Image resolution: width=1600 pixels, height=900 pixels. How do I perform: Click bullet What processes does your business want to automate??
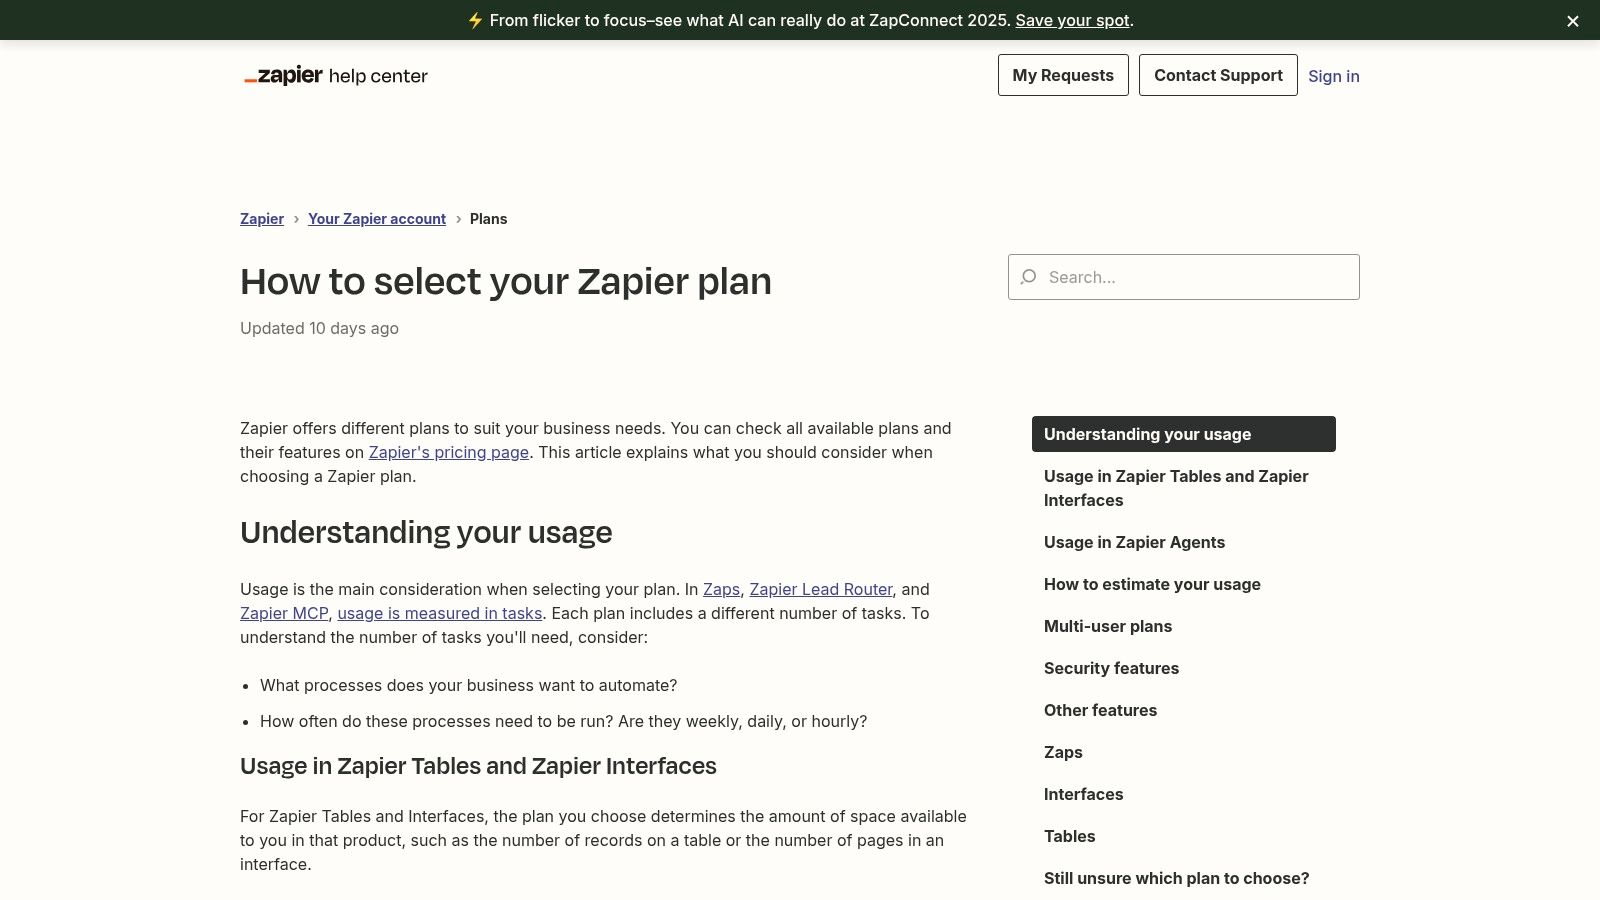pyautogui.click(x=468, y=685)
